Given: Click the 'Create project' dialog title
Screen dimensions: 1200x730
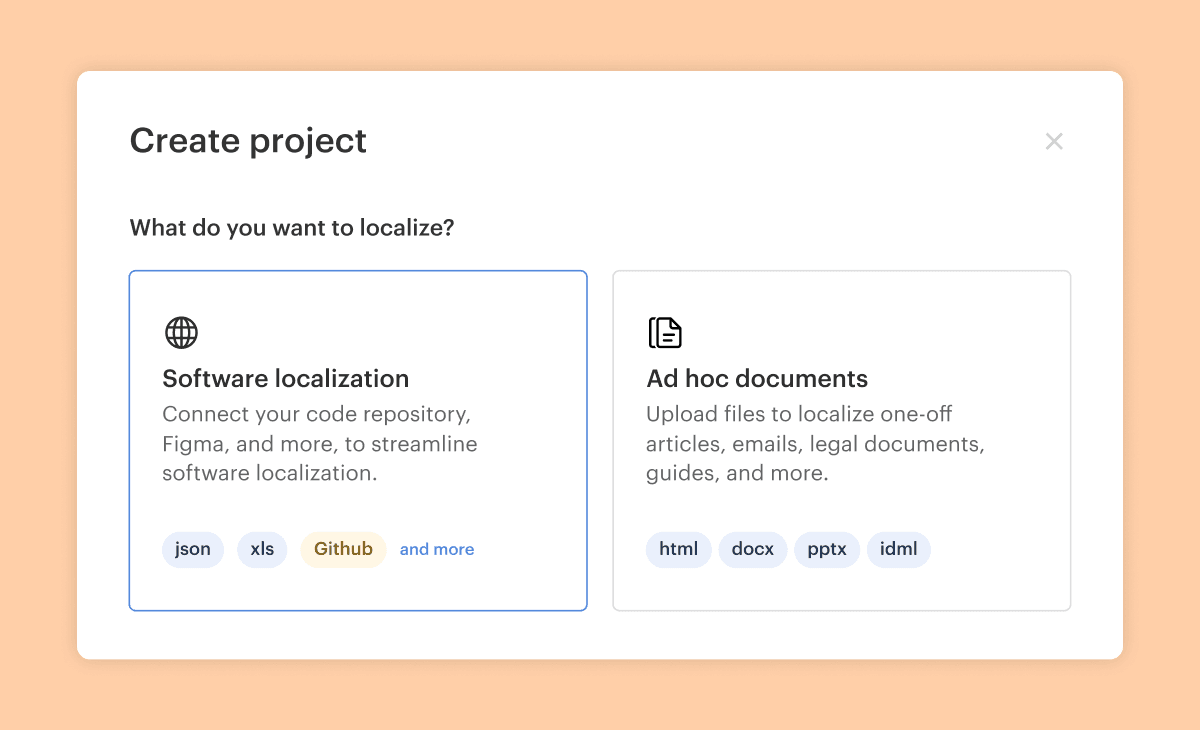Looking at the screenshot, I should (x=248, y=141).
